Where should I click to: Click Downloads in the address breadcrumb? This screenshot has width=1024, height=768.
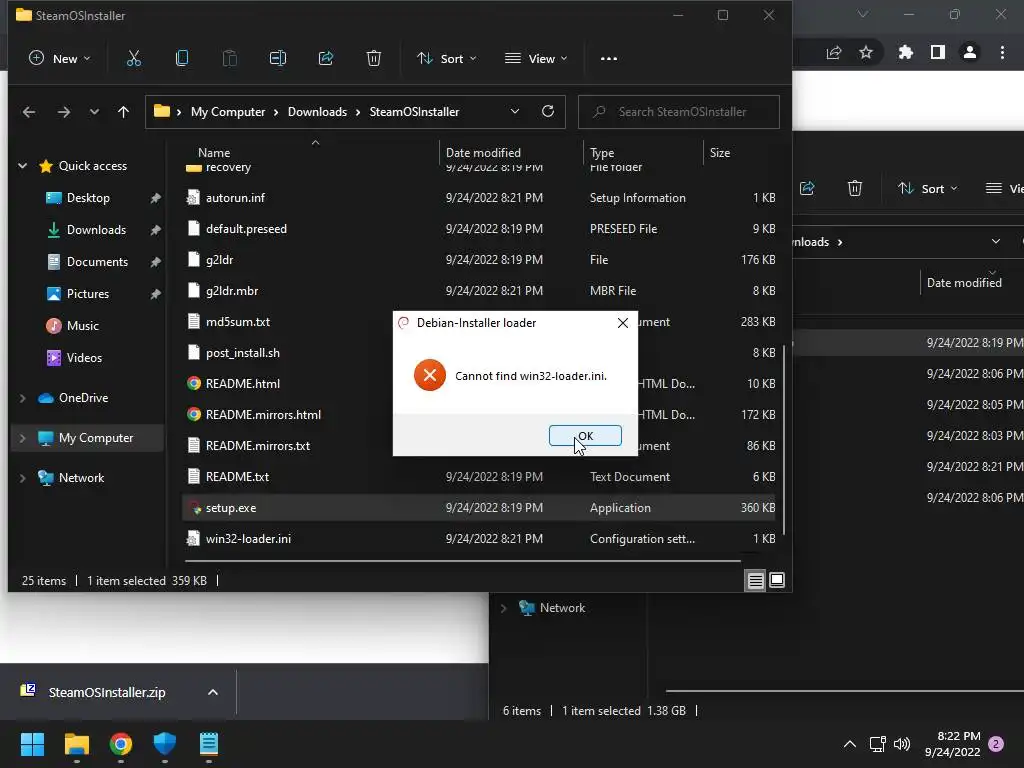(317, 112)
